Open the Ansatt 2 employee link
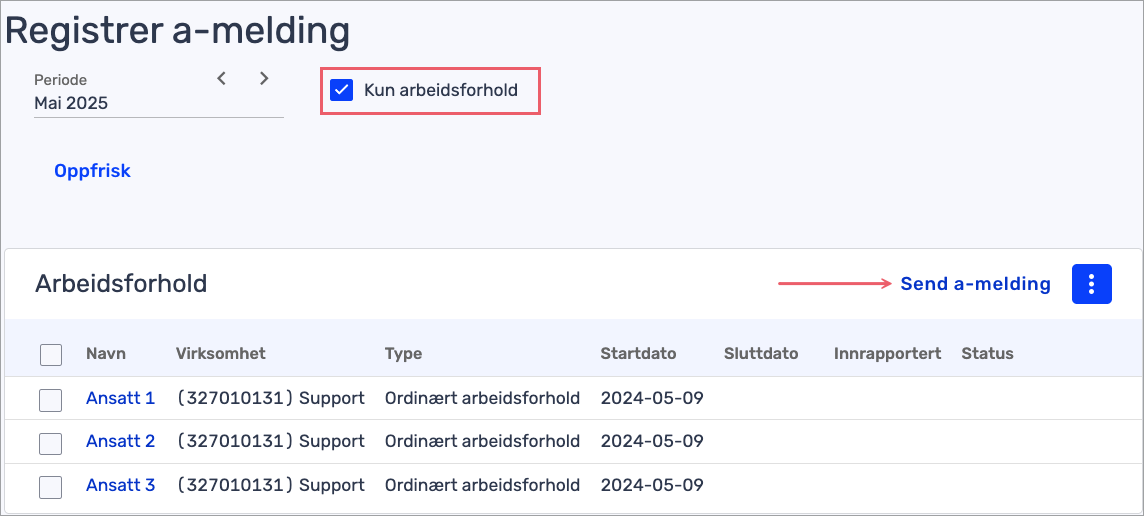 (120, 441)
